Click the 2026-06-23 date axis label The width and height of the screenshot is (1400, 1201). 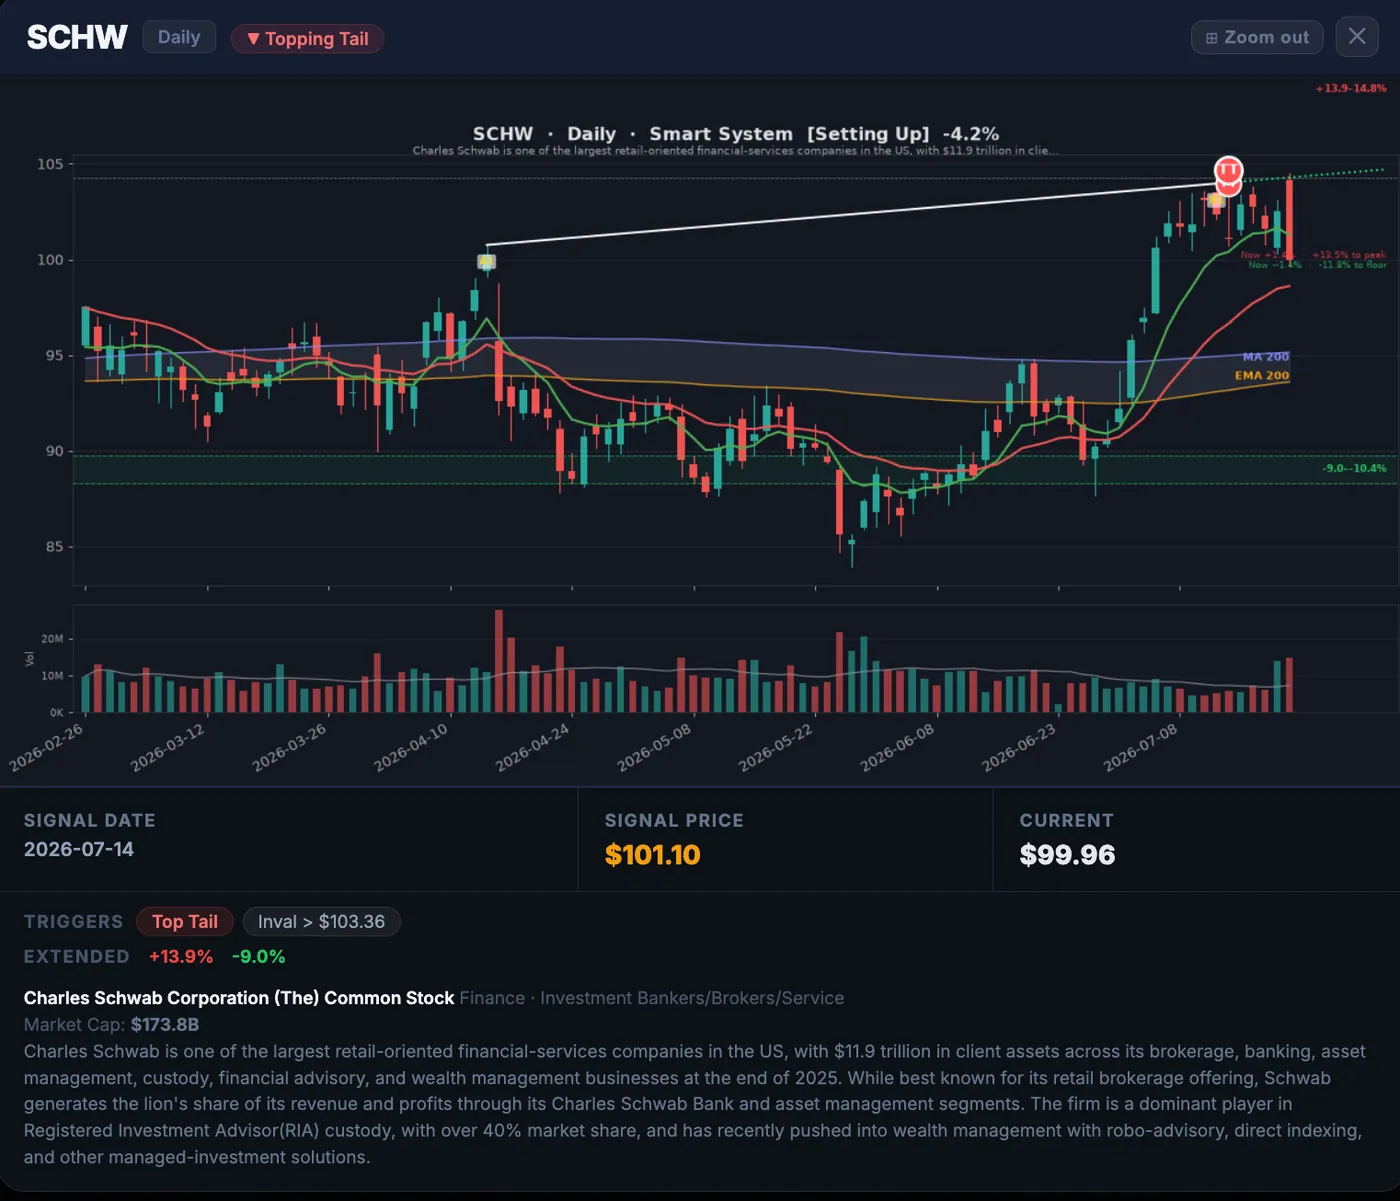point(1019,748)
